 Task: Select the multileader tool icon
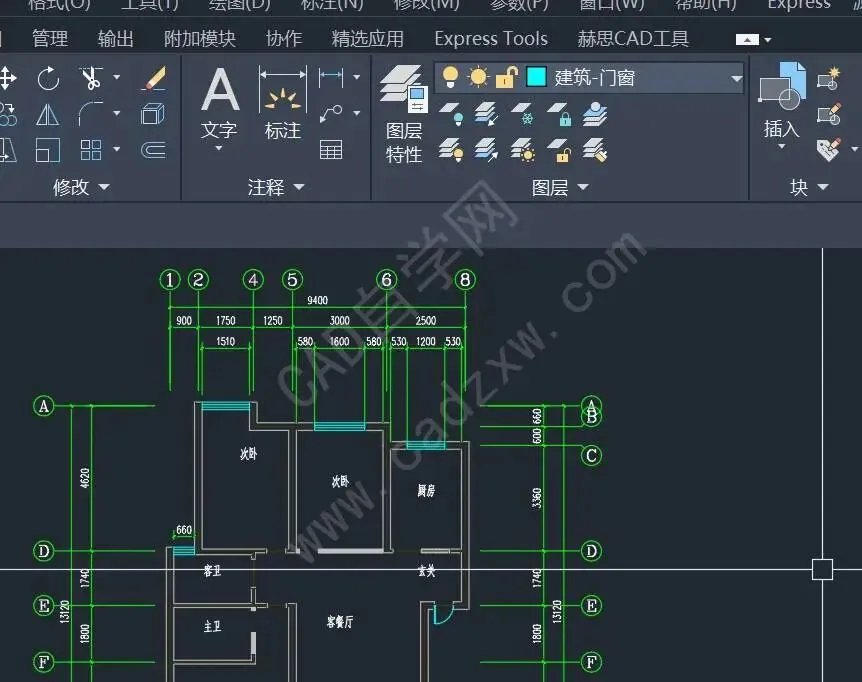pyautogui.click(x=331, y=113)
